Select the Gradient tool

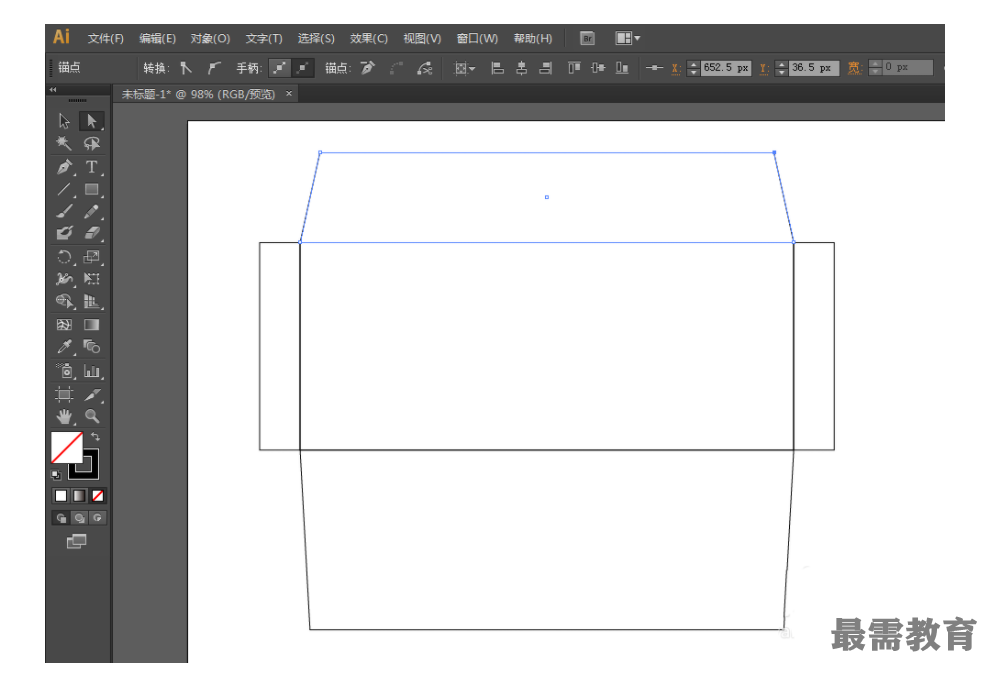[92, 325]
